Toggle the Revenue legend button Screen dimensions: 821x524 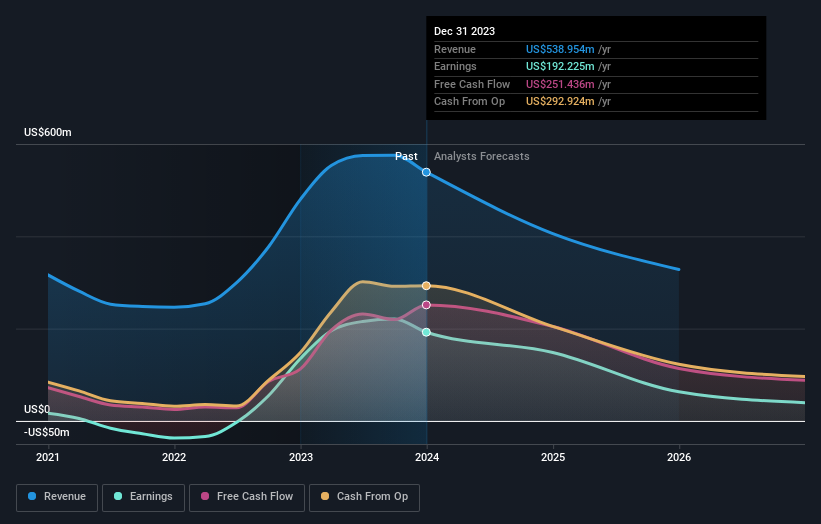(x=57, y=497)
